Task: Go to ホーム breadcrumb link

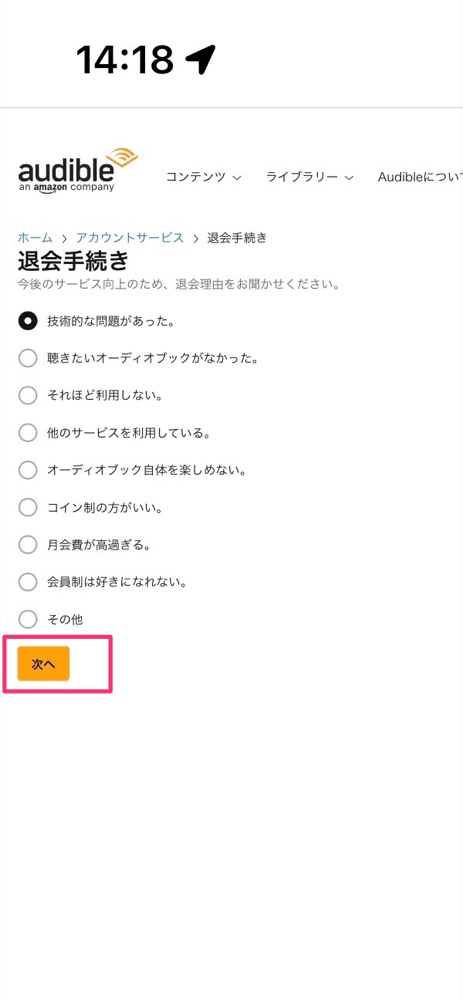Action: click(x=35, y=238)
